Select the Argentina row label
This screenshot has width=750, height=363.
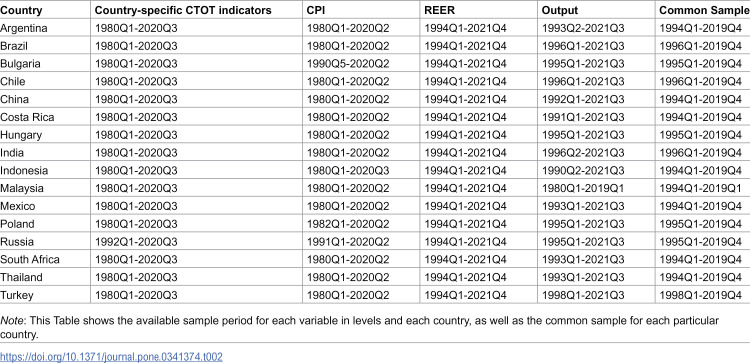[x=24, y=28]
